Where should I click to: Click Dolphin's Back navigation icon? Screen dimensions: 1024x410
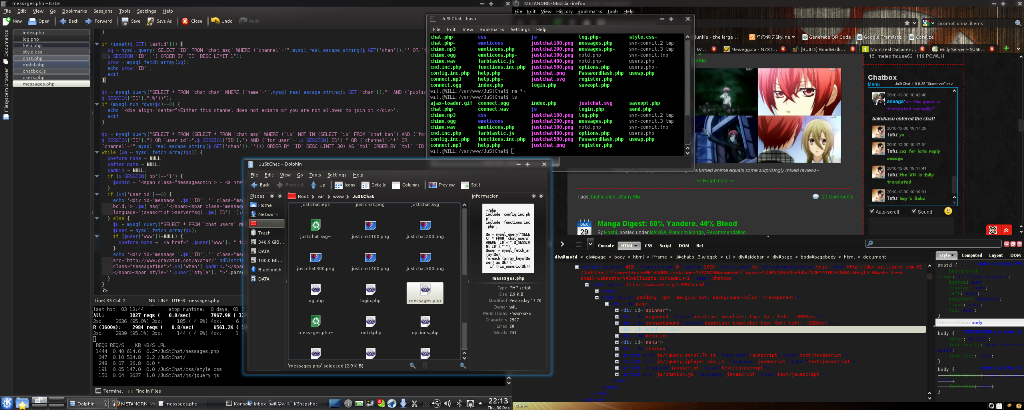click(255, 185)
